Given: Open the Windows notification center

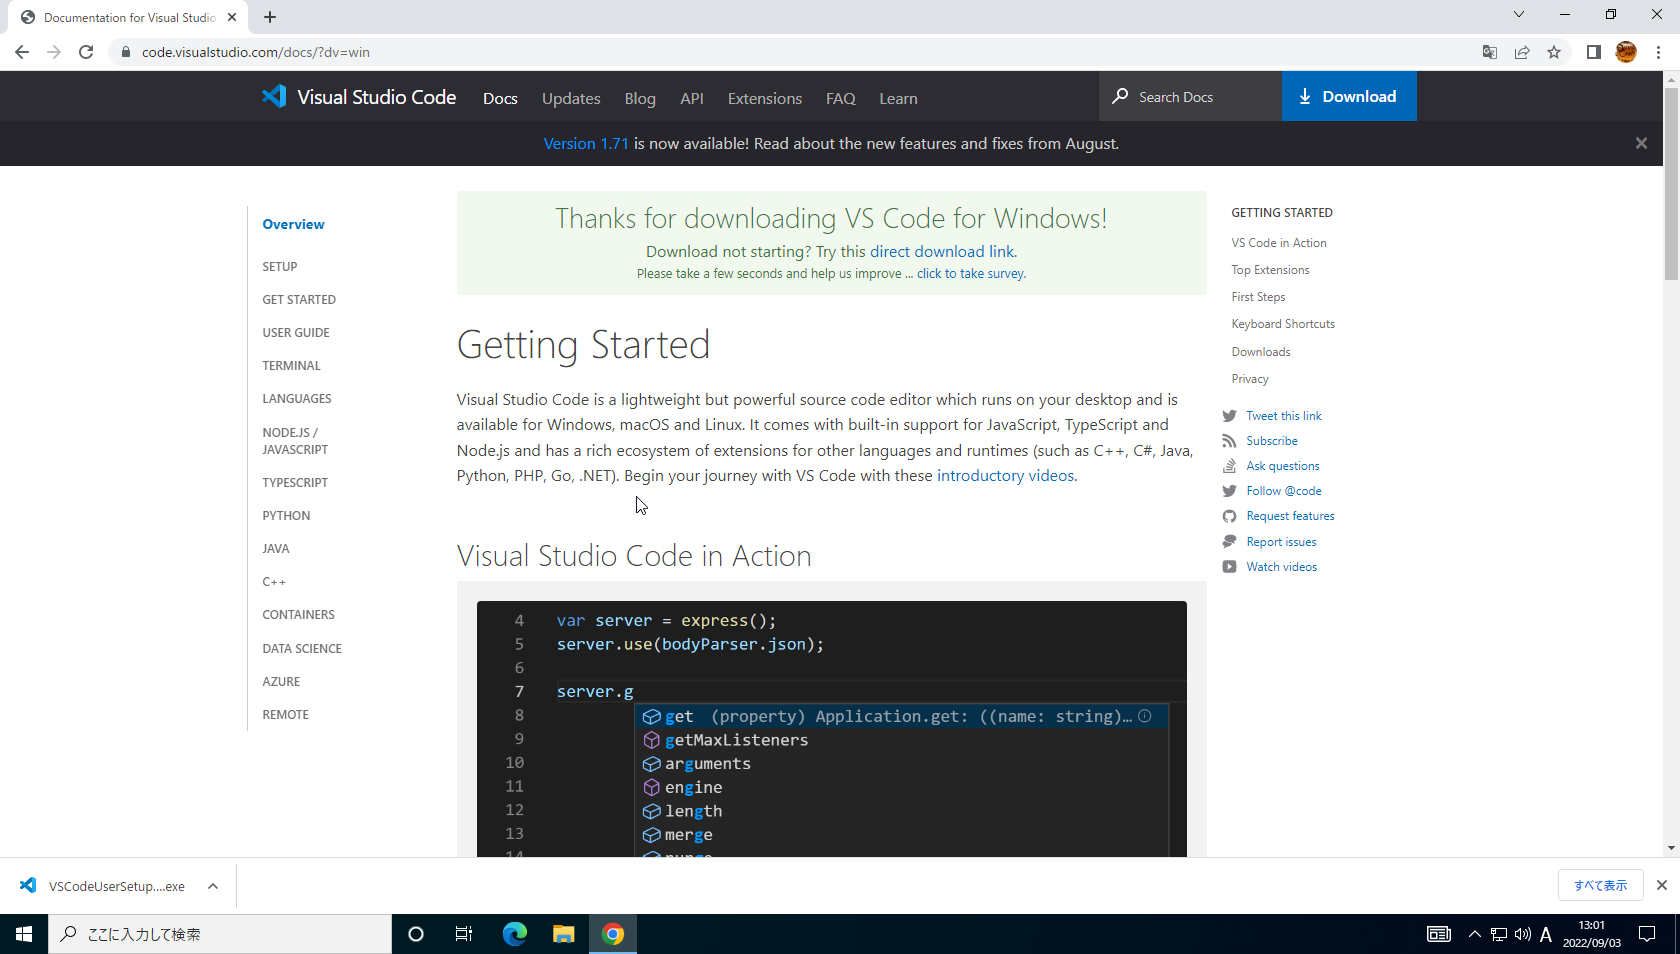Looking at the screenshot, I should (1647, 934).
